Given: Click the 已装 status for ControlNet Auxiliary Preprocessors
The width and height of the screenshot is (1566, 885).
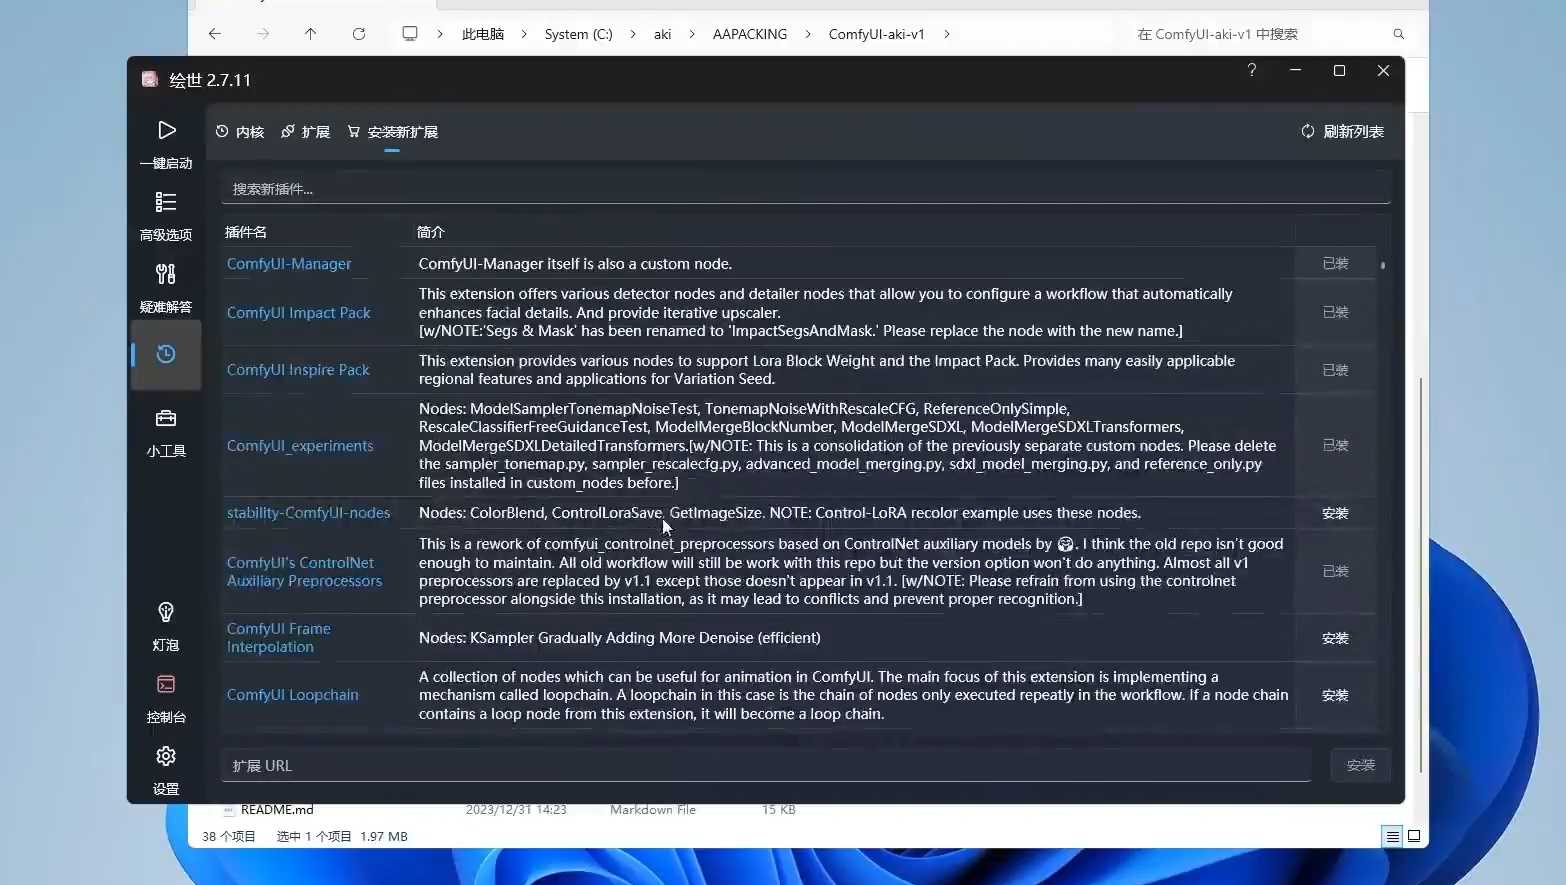Looking at the screenshot, I should (1335, 572).
